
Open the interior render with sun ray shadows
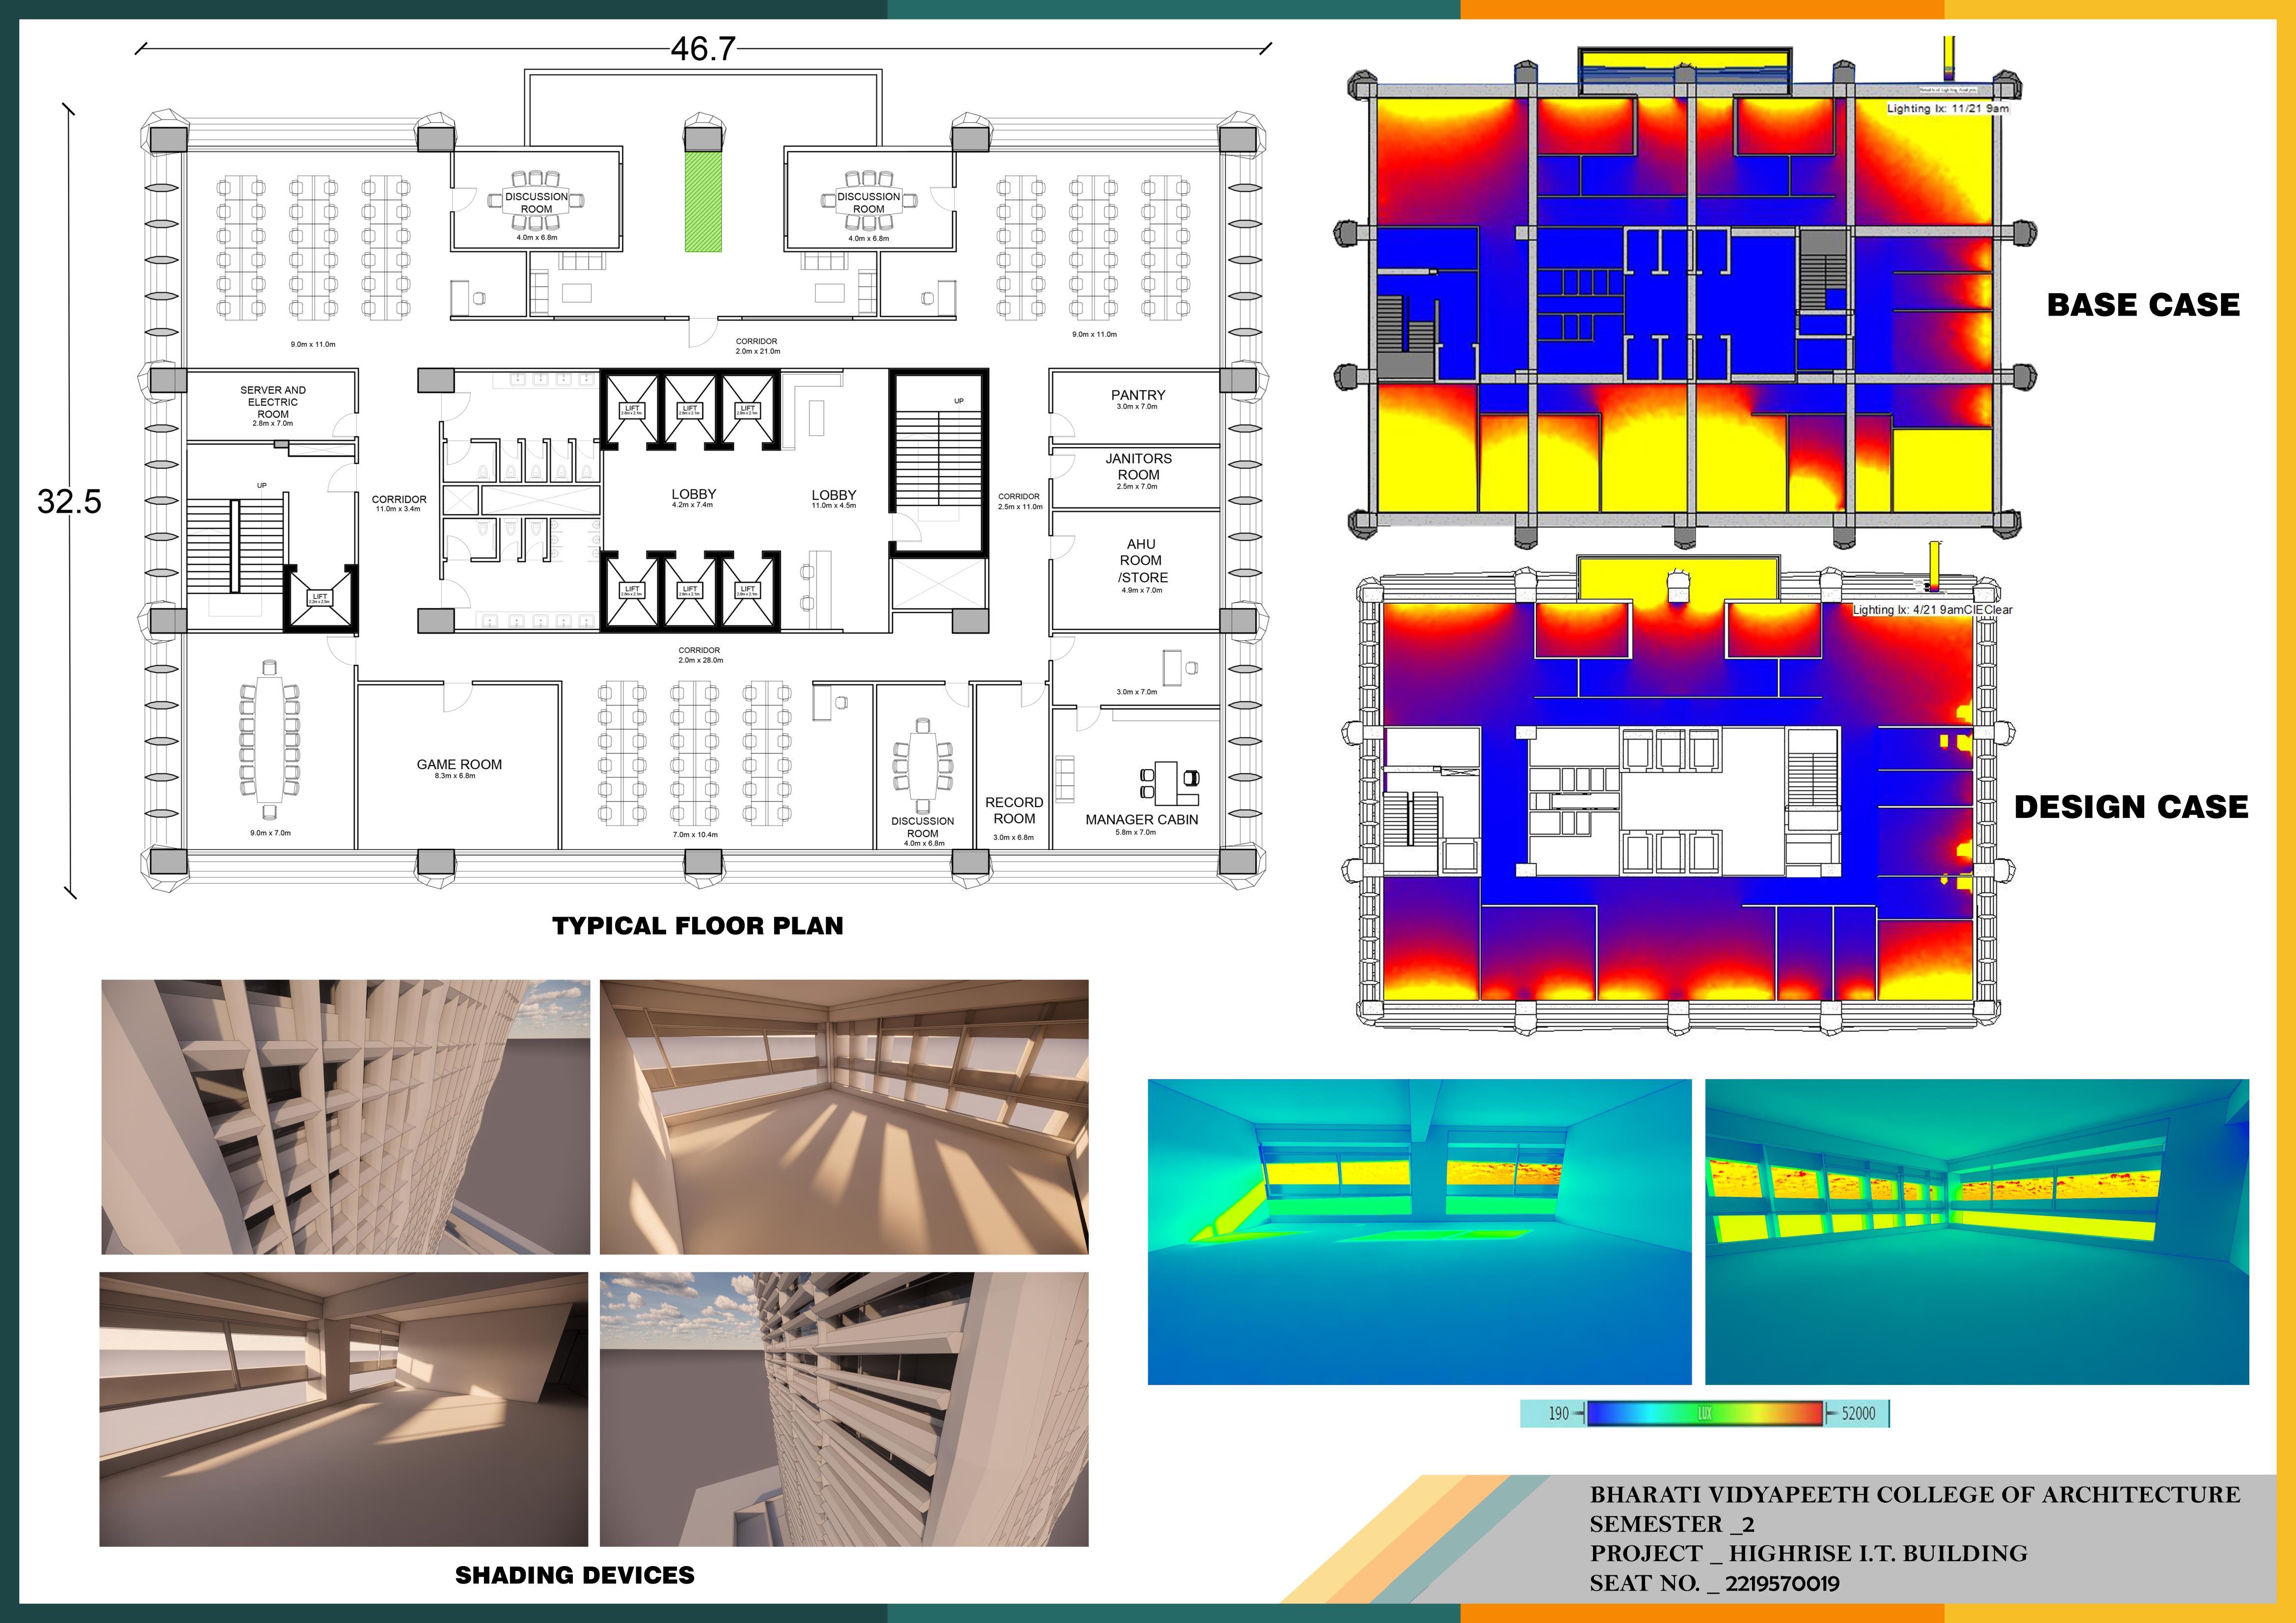tap(843, 1117)
